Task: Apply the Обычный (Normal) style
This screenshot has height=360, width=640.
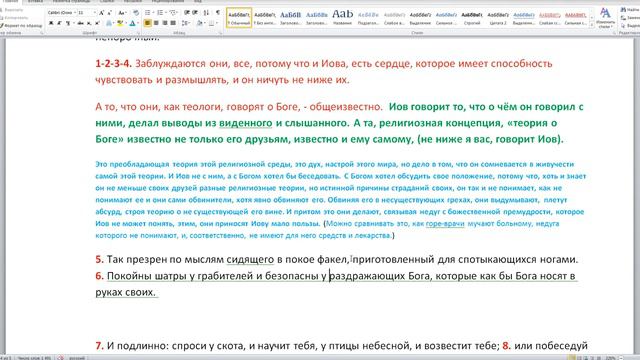Action: click(239, 18)
